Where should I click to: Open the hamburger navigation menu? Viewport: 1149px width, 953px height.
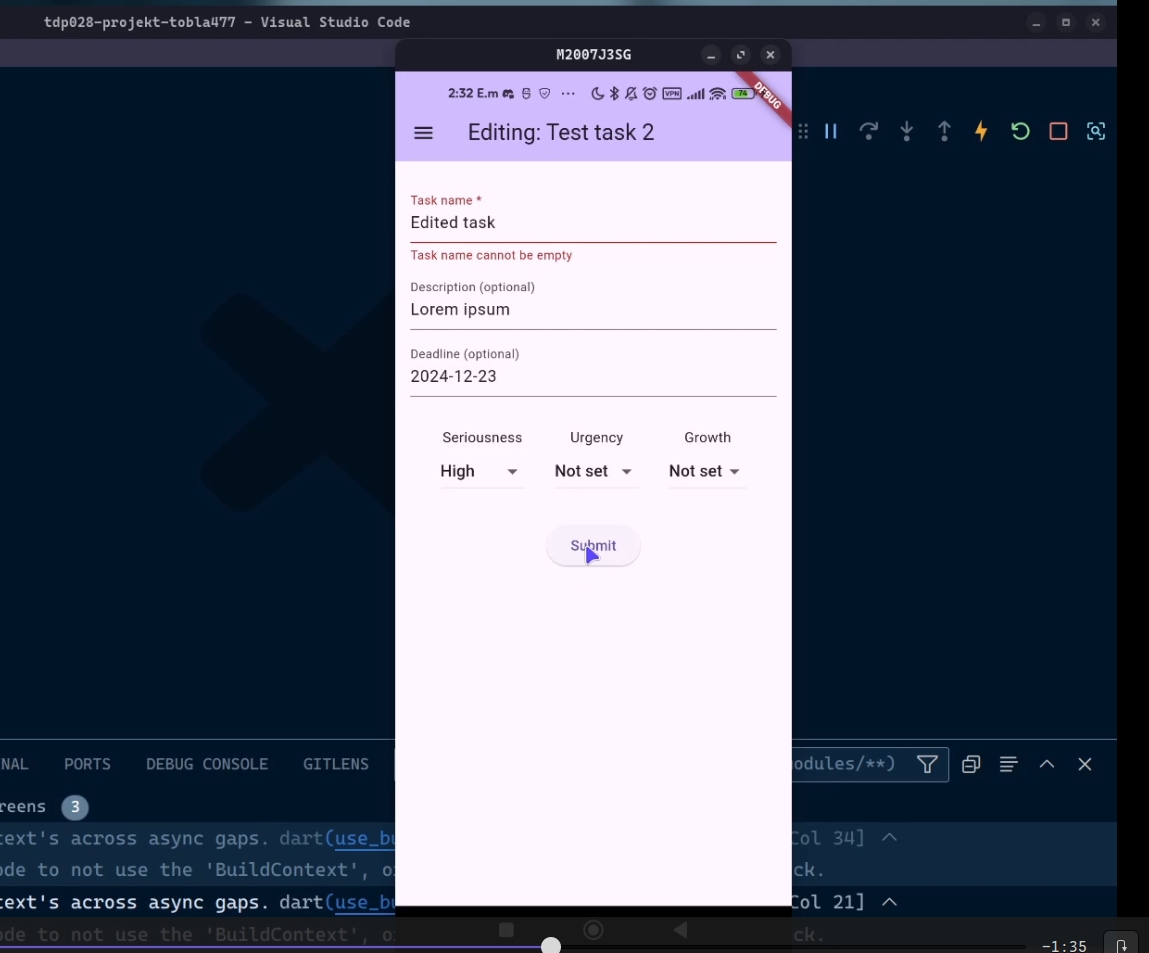[x=423, y=133]
